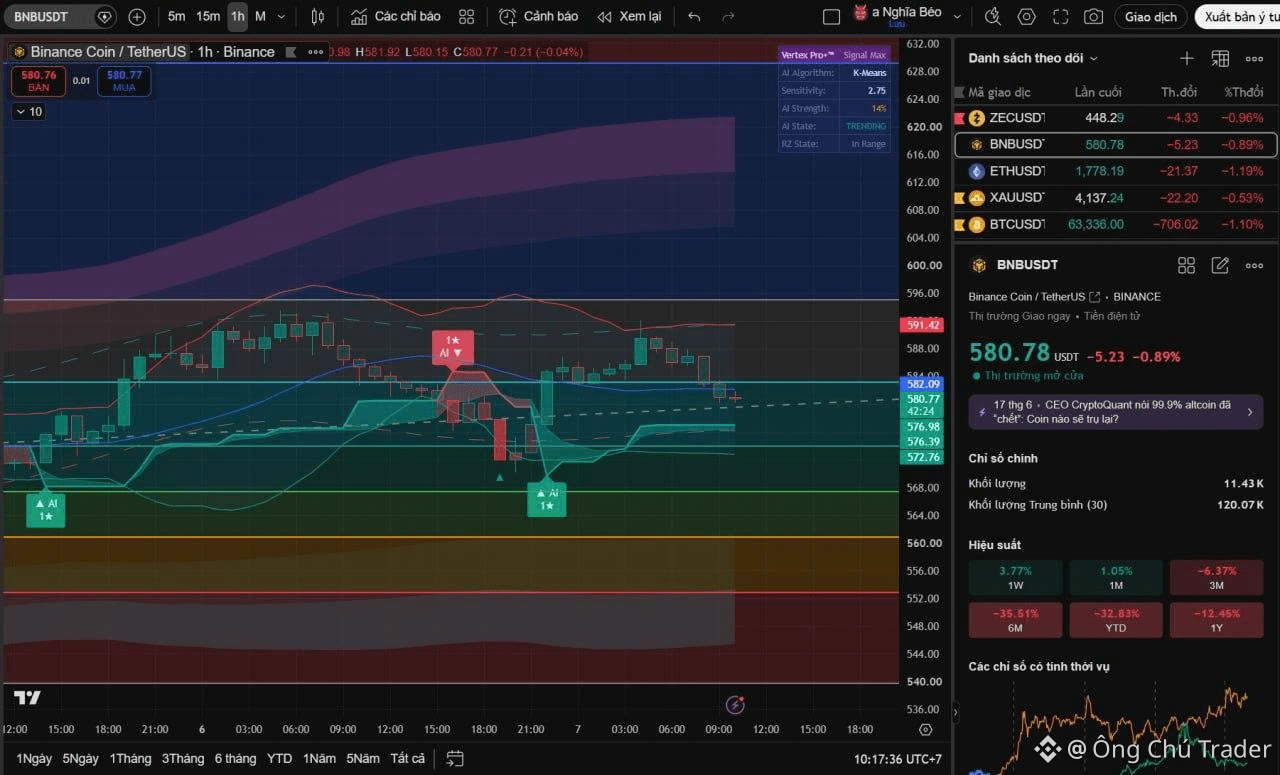Screen dimensions: 1280x775
Task: Open the Các chỉ báo indicators menu
Action: pyautogui.click(x=395, y=17)
